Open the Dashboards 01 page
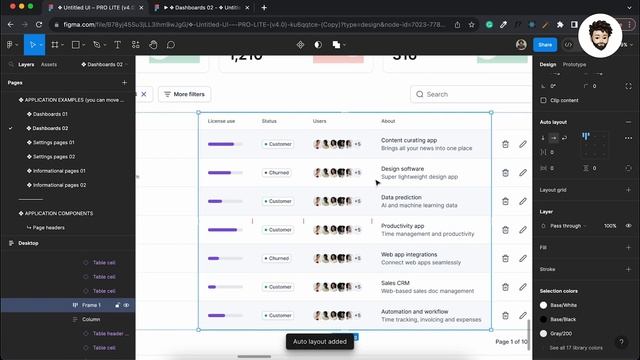The image size is (640, 360). 50,114
